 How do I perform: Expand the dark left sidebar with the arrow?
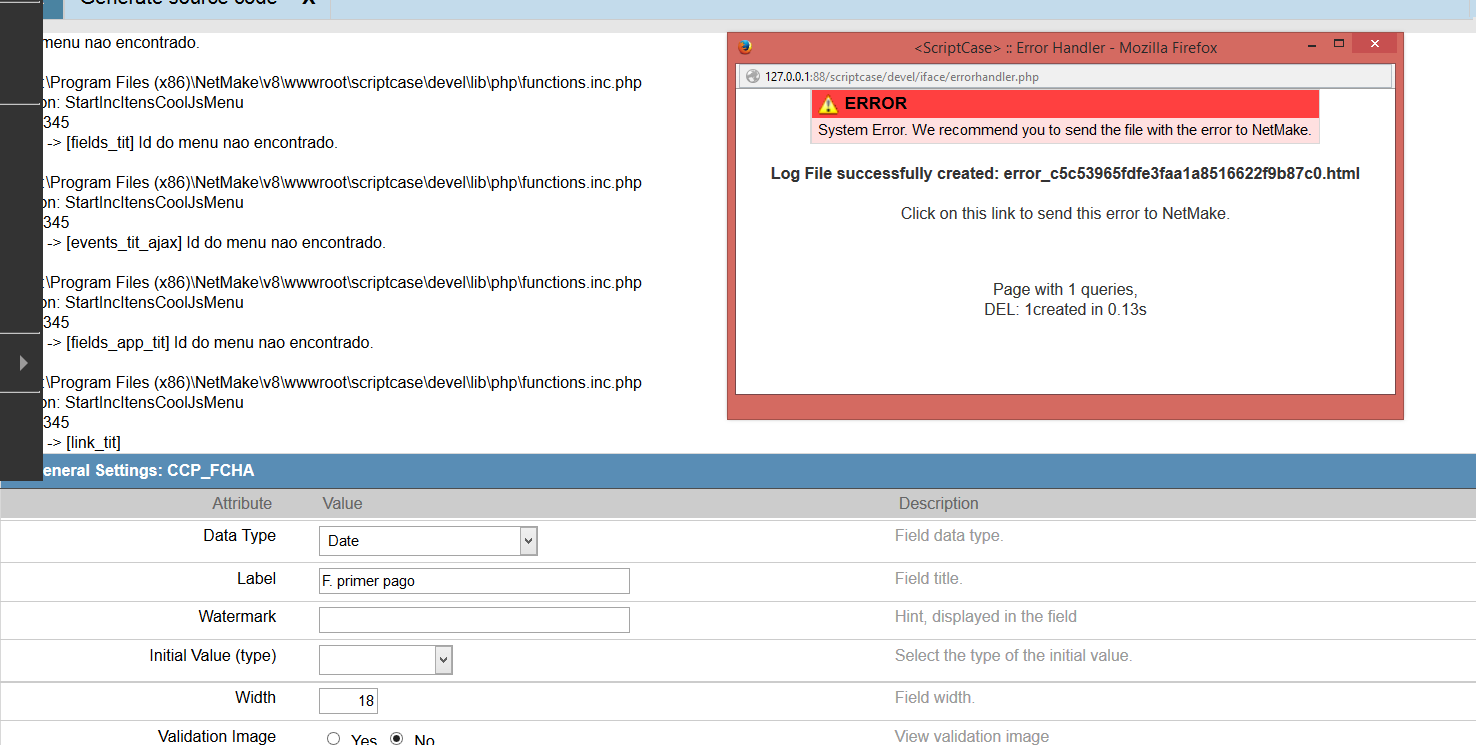24,363
